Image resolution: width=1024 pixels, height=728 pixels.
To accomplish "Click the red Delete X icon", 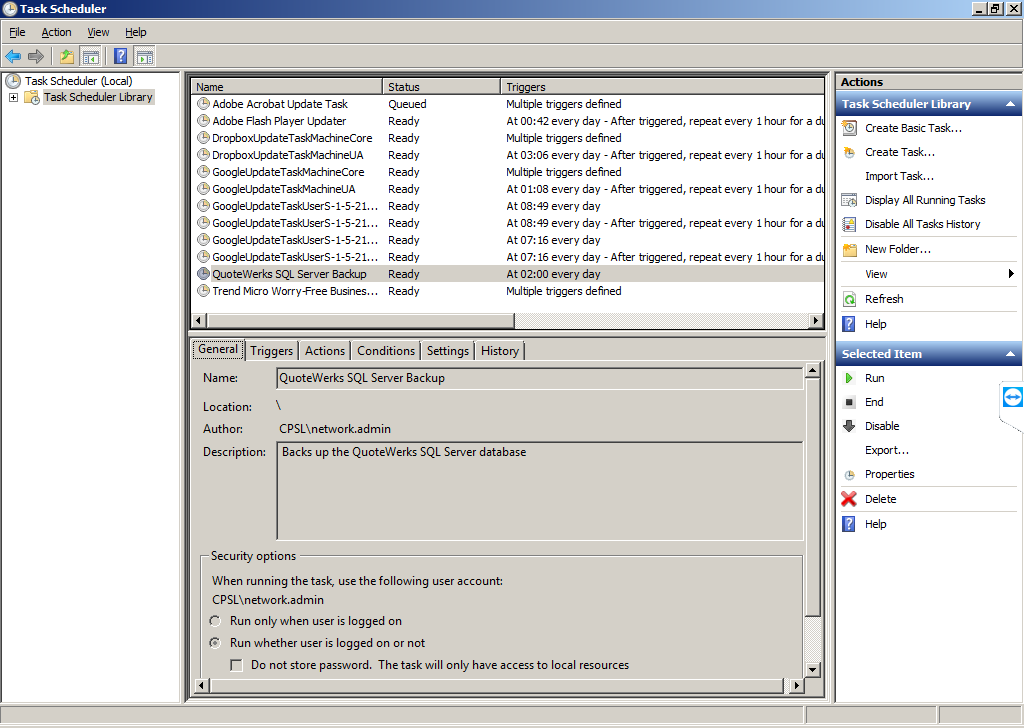I will pos(849,499).
